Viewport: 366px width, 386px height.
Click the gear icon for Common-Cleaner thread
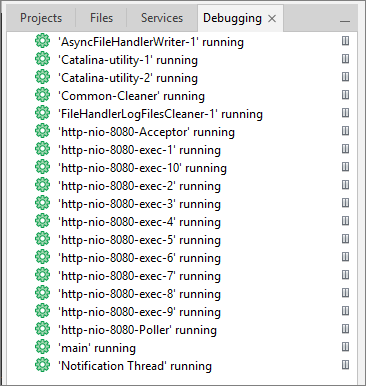[42, 96]
